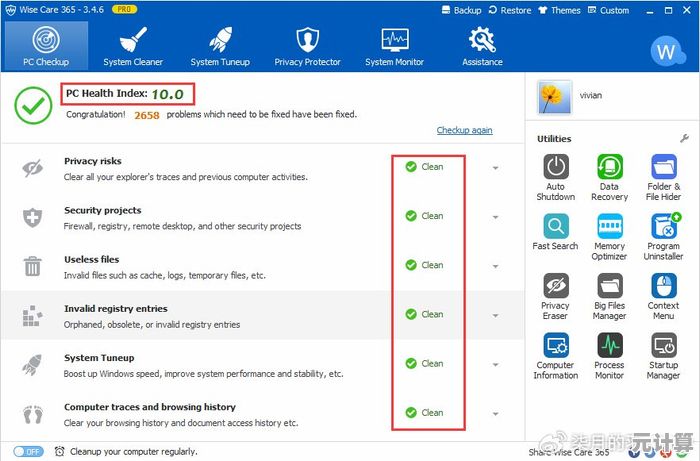
Task: Open the Program Uninstaller utility
Action: (663, 237)
